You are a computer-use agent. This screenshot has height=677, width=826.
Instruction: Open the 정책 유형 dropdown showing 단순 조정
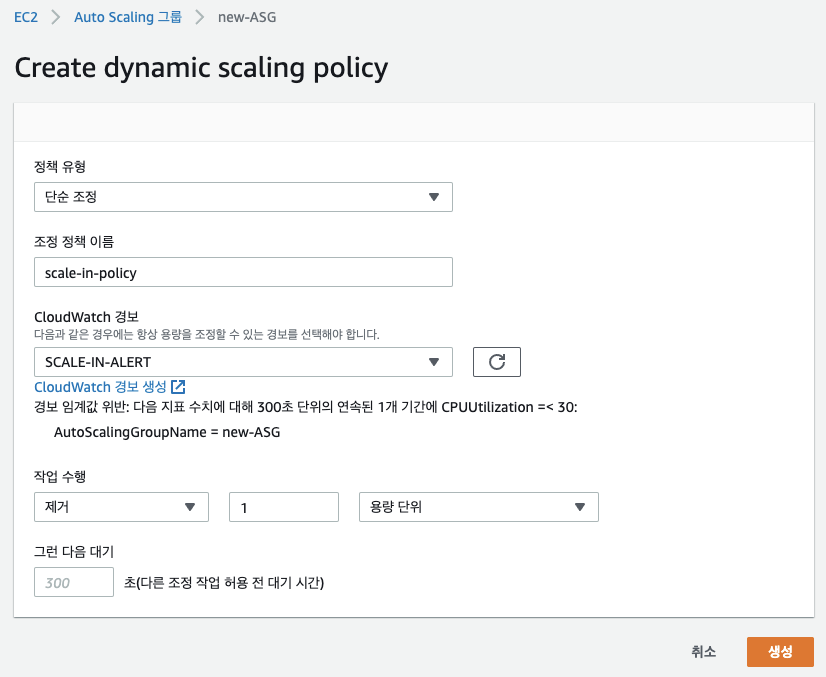click(x=243, y=197)
